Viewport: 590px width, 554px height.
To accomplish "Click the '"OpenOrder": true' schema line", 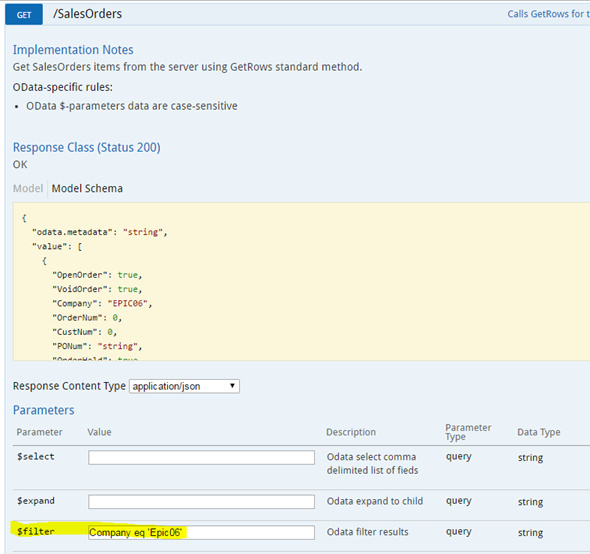I will (97, 275).
